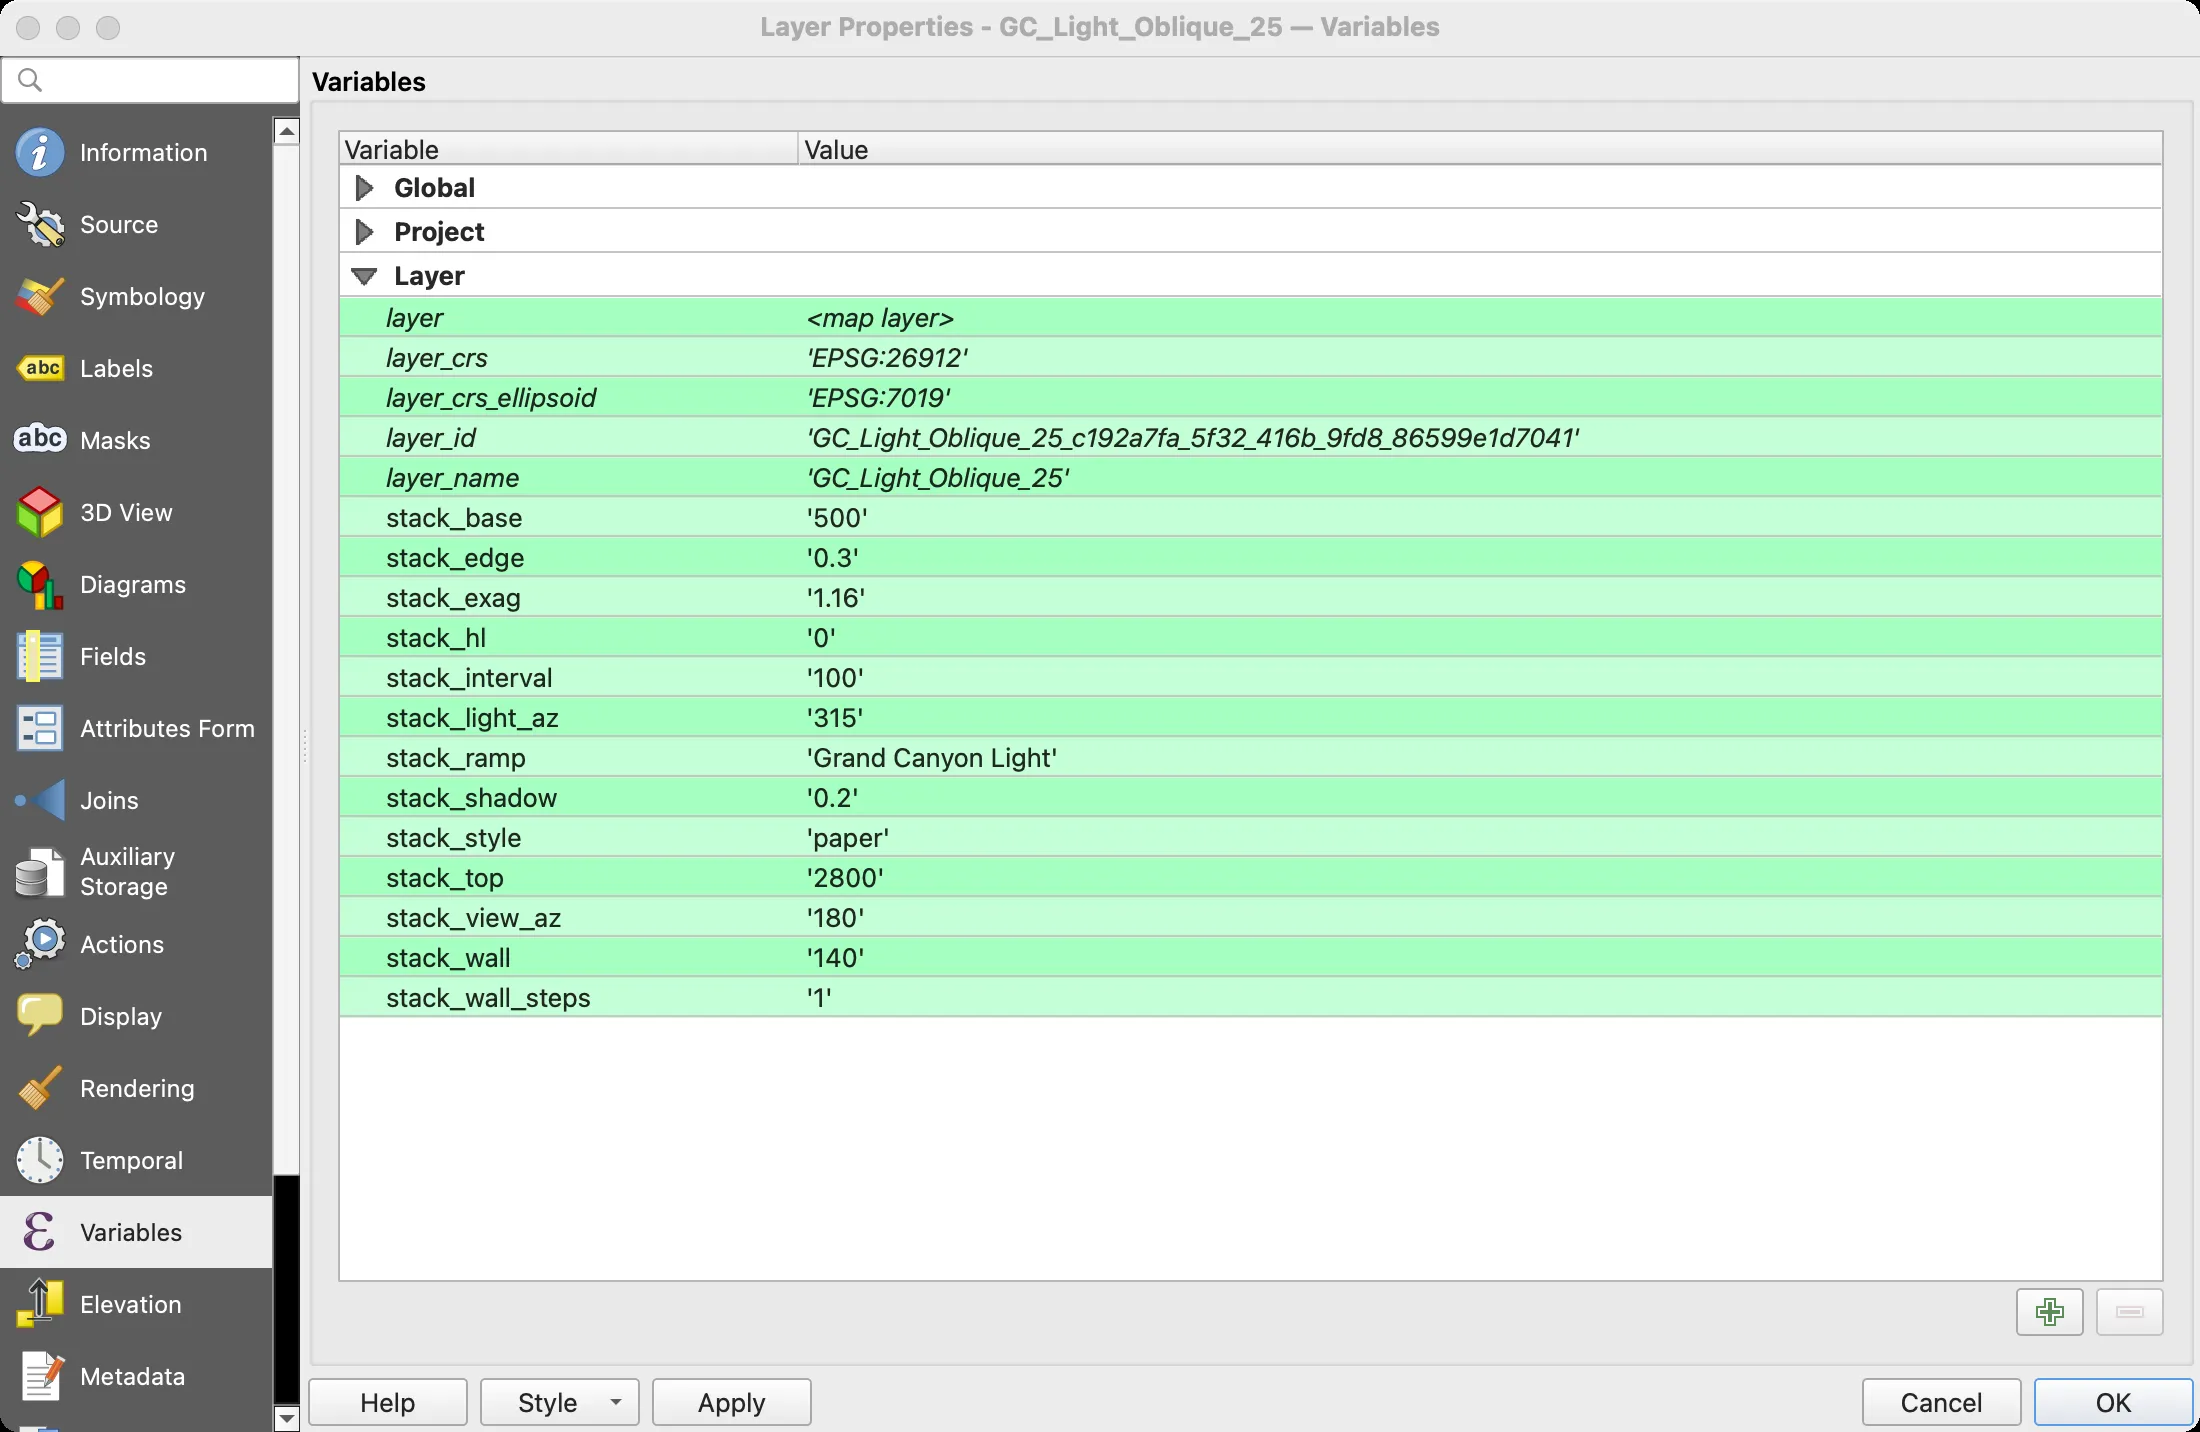Image resolution: width=2200 pixels, height=1432 pixels.
Task: Click the sidebar scroll up arrow
Action: point(287,131)
